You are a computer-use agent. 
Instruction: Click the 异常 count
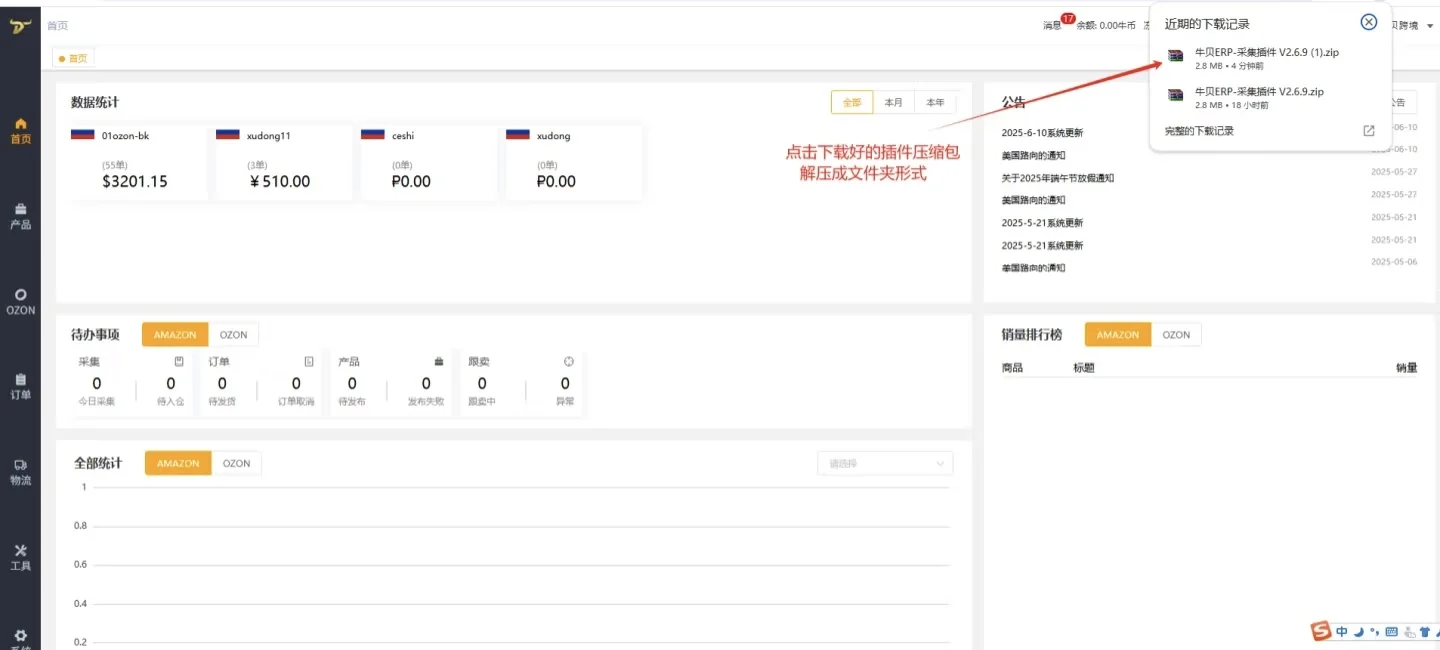coord(565,383)
